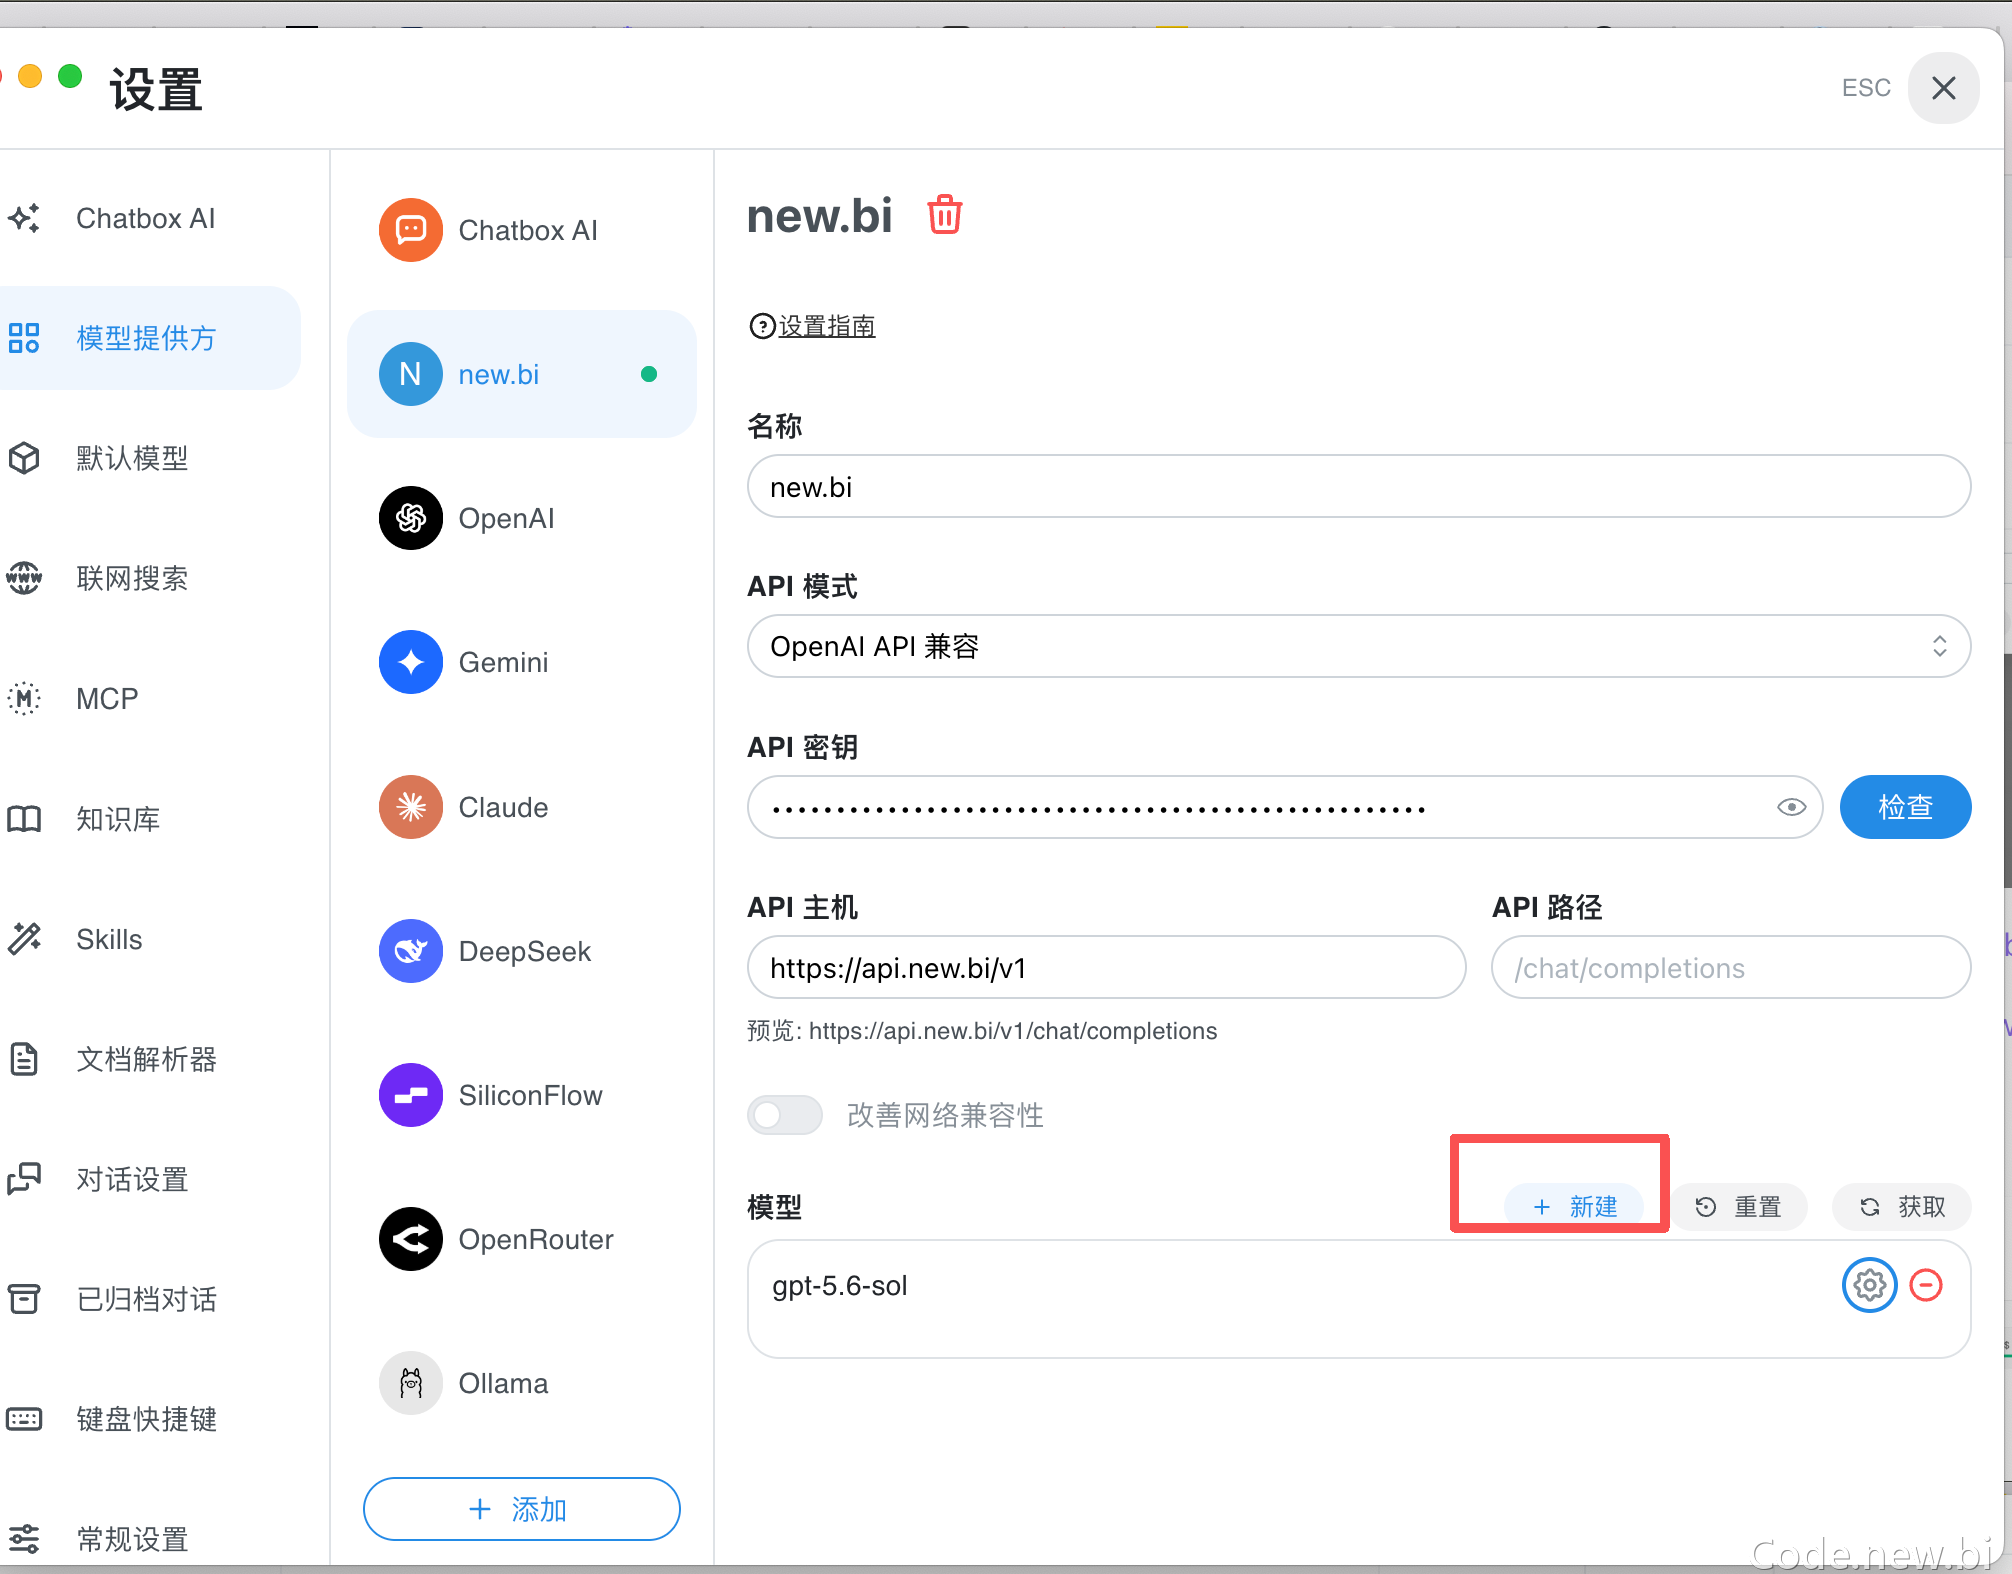Click the 模型提供方 grid icon

(24, 338)
